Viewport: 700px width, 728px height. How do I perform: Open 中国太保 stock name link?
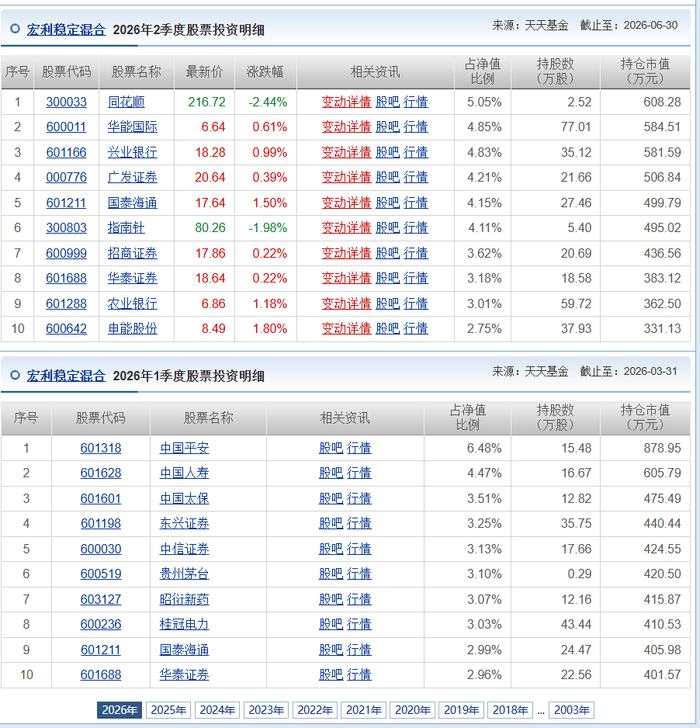tap(184, 499)
